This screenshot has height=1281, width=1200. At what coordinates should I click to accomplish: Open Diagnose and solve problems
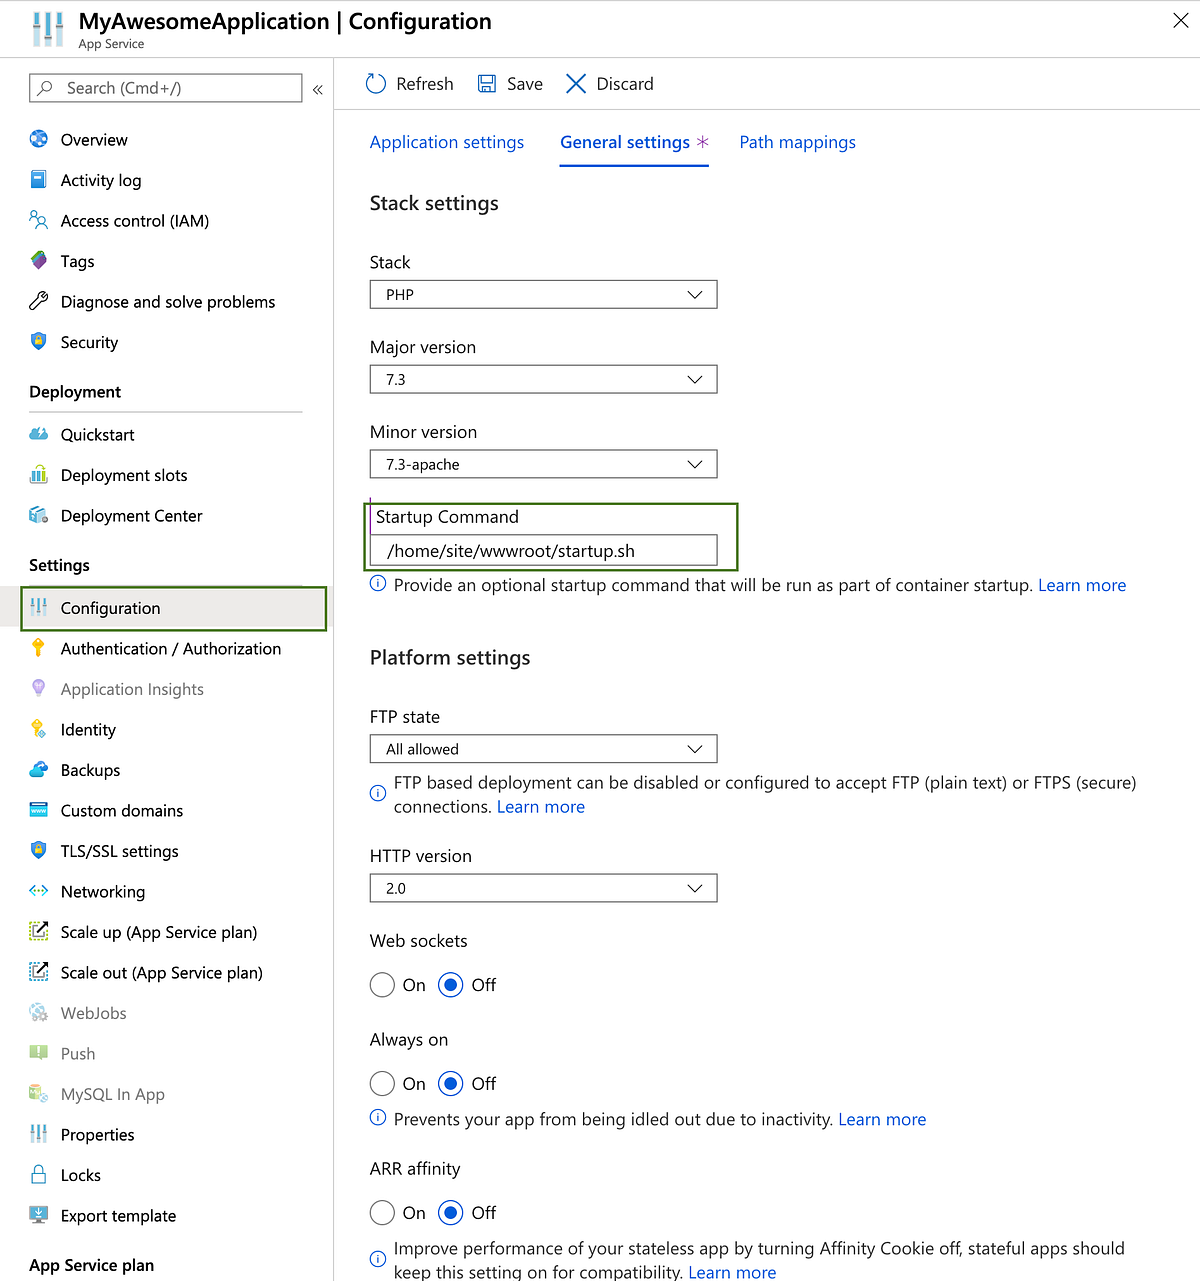coord(167,301)
